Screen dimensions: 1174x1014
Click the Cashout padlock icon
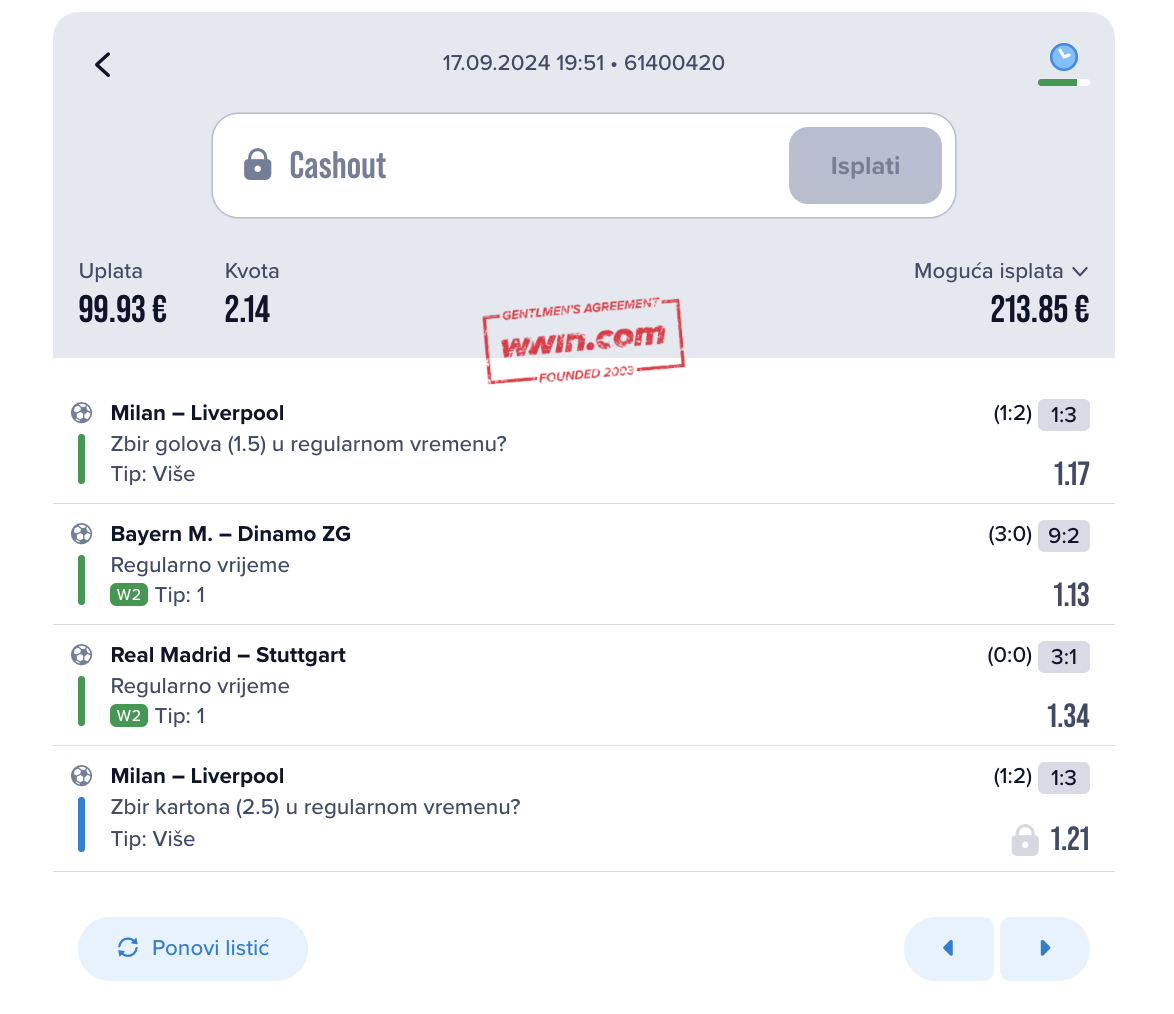[x=258, y=165]
